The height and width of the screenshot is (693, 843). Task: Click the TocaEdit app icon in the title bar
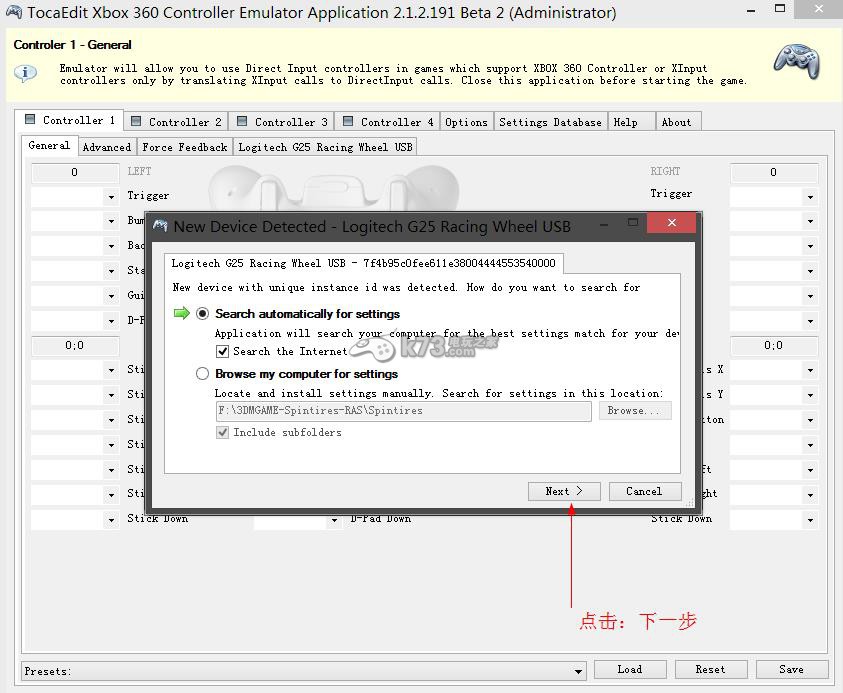coord(12,13)
